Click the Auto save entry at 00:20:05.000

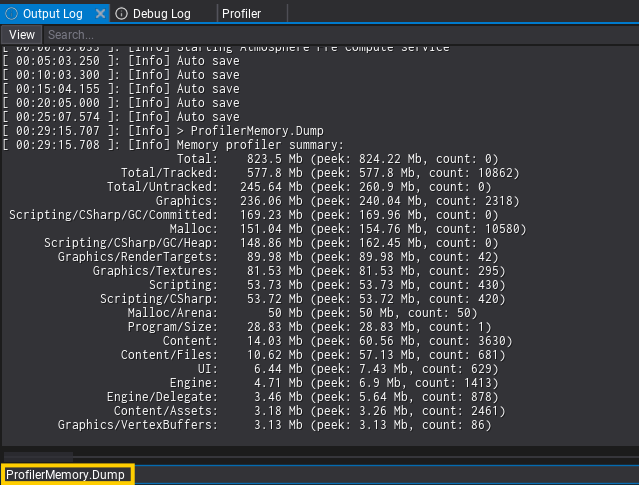pos(121,102)
